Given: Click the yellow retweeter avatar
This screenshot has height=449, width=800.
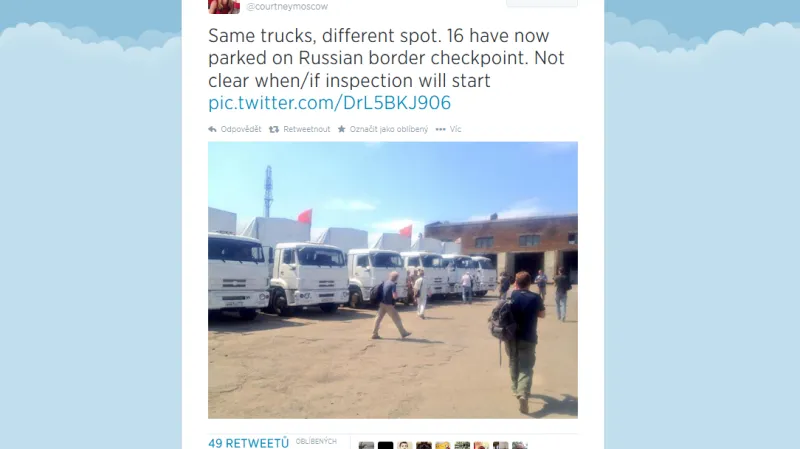Looking at the screenshot, I should coord(443,445).
